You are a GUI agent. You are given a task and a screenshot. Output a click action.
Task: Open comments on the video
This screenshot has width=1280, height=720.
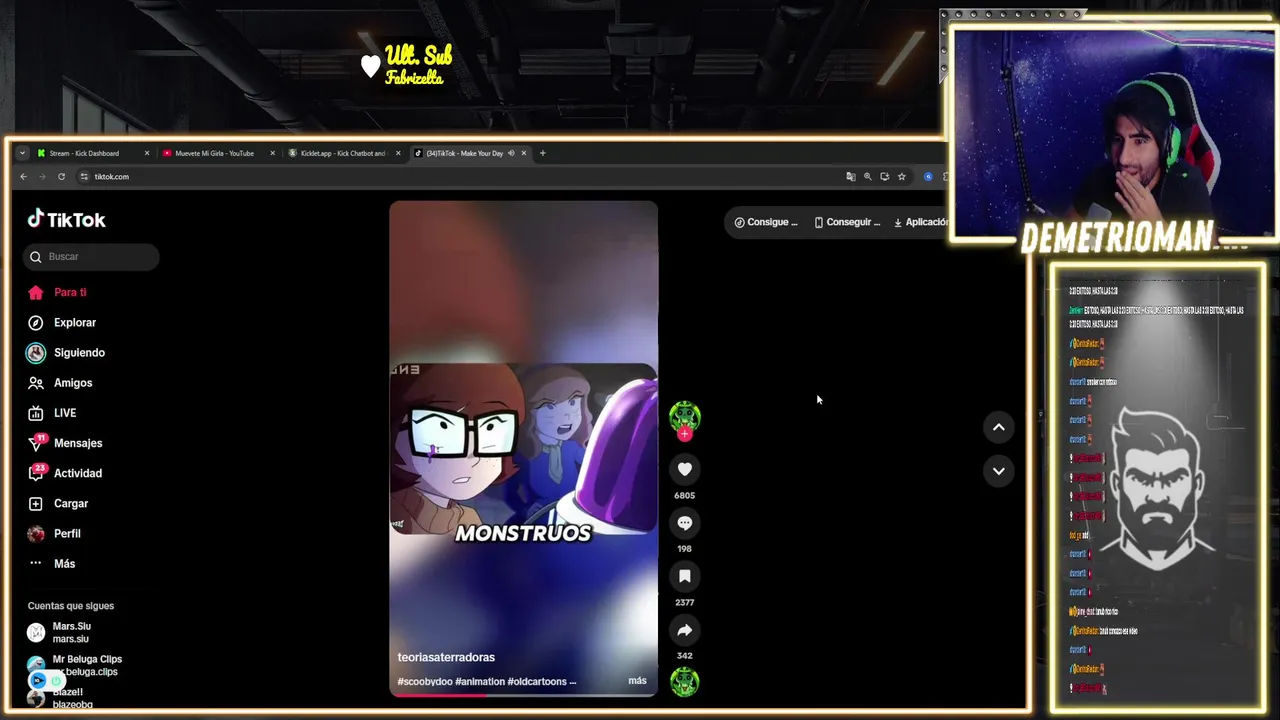pos(685,522)
